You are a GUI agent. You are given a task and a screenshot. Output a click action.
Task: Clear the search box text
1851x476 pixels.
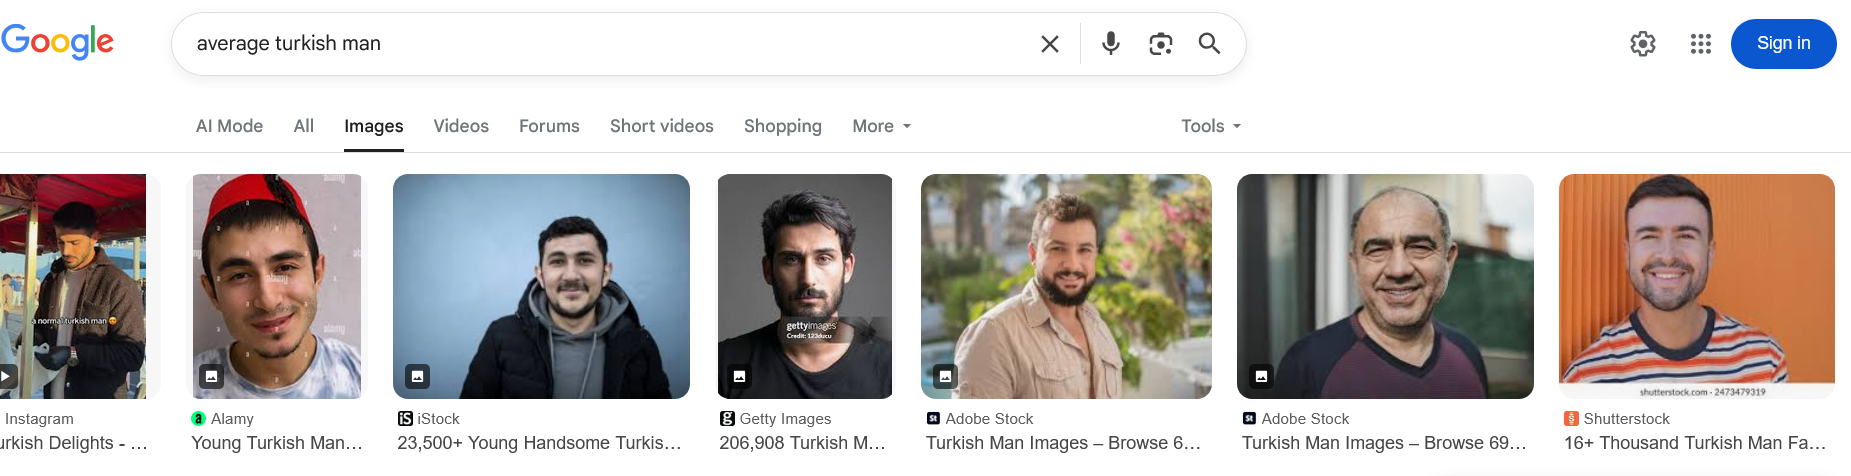click(x=1049, y=44)
